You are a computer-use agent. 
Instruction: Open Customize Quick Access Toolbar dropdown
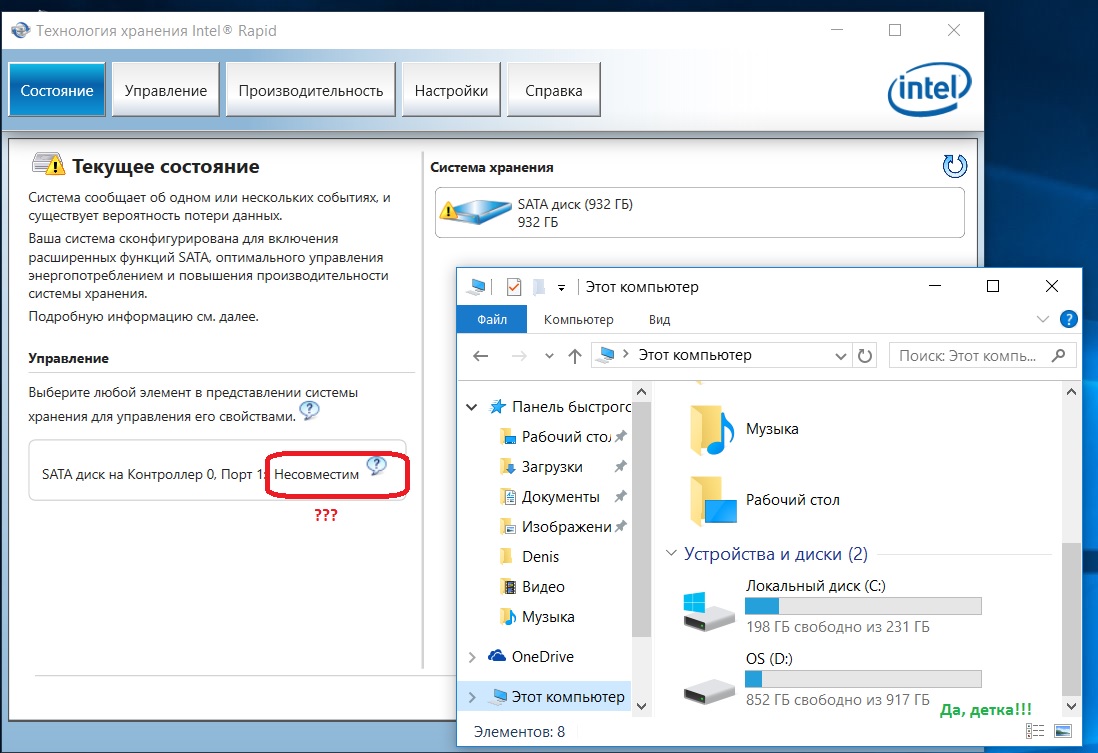tap(561, 287)
